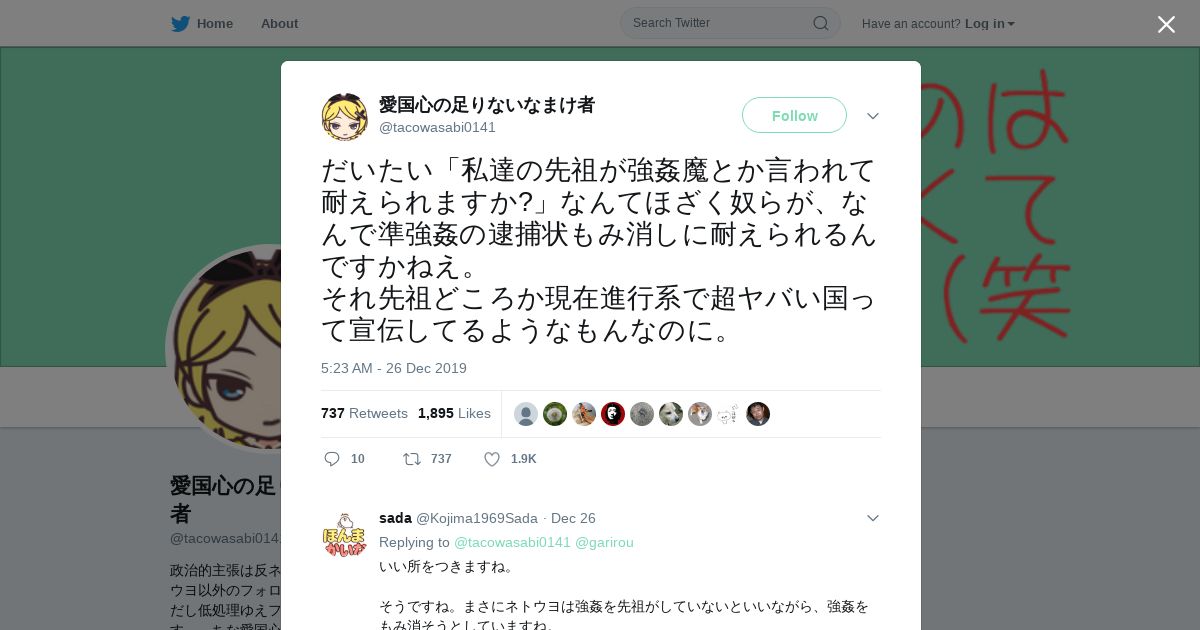Screen dimensions: 1200x630
Task: Click the Twitter bird Home icon
Action: (180, 23)
